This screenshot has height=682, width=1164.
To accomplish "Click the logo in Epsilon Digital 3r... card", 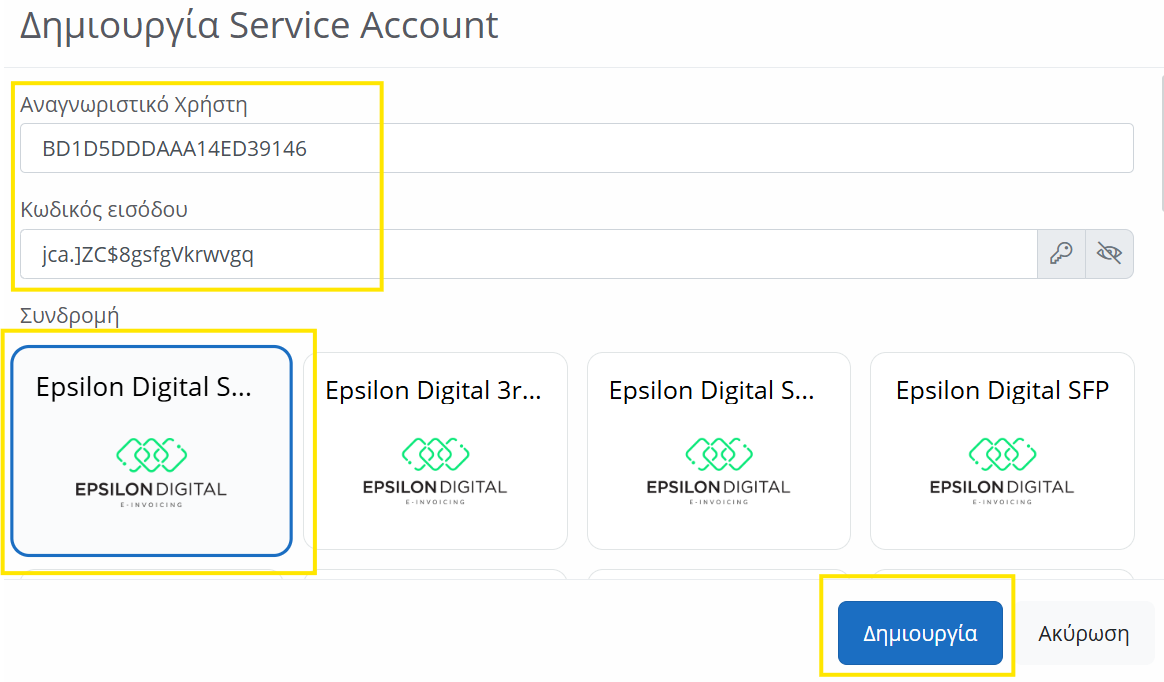I will tap(435, 470).
